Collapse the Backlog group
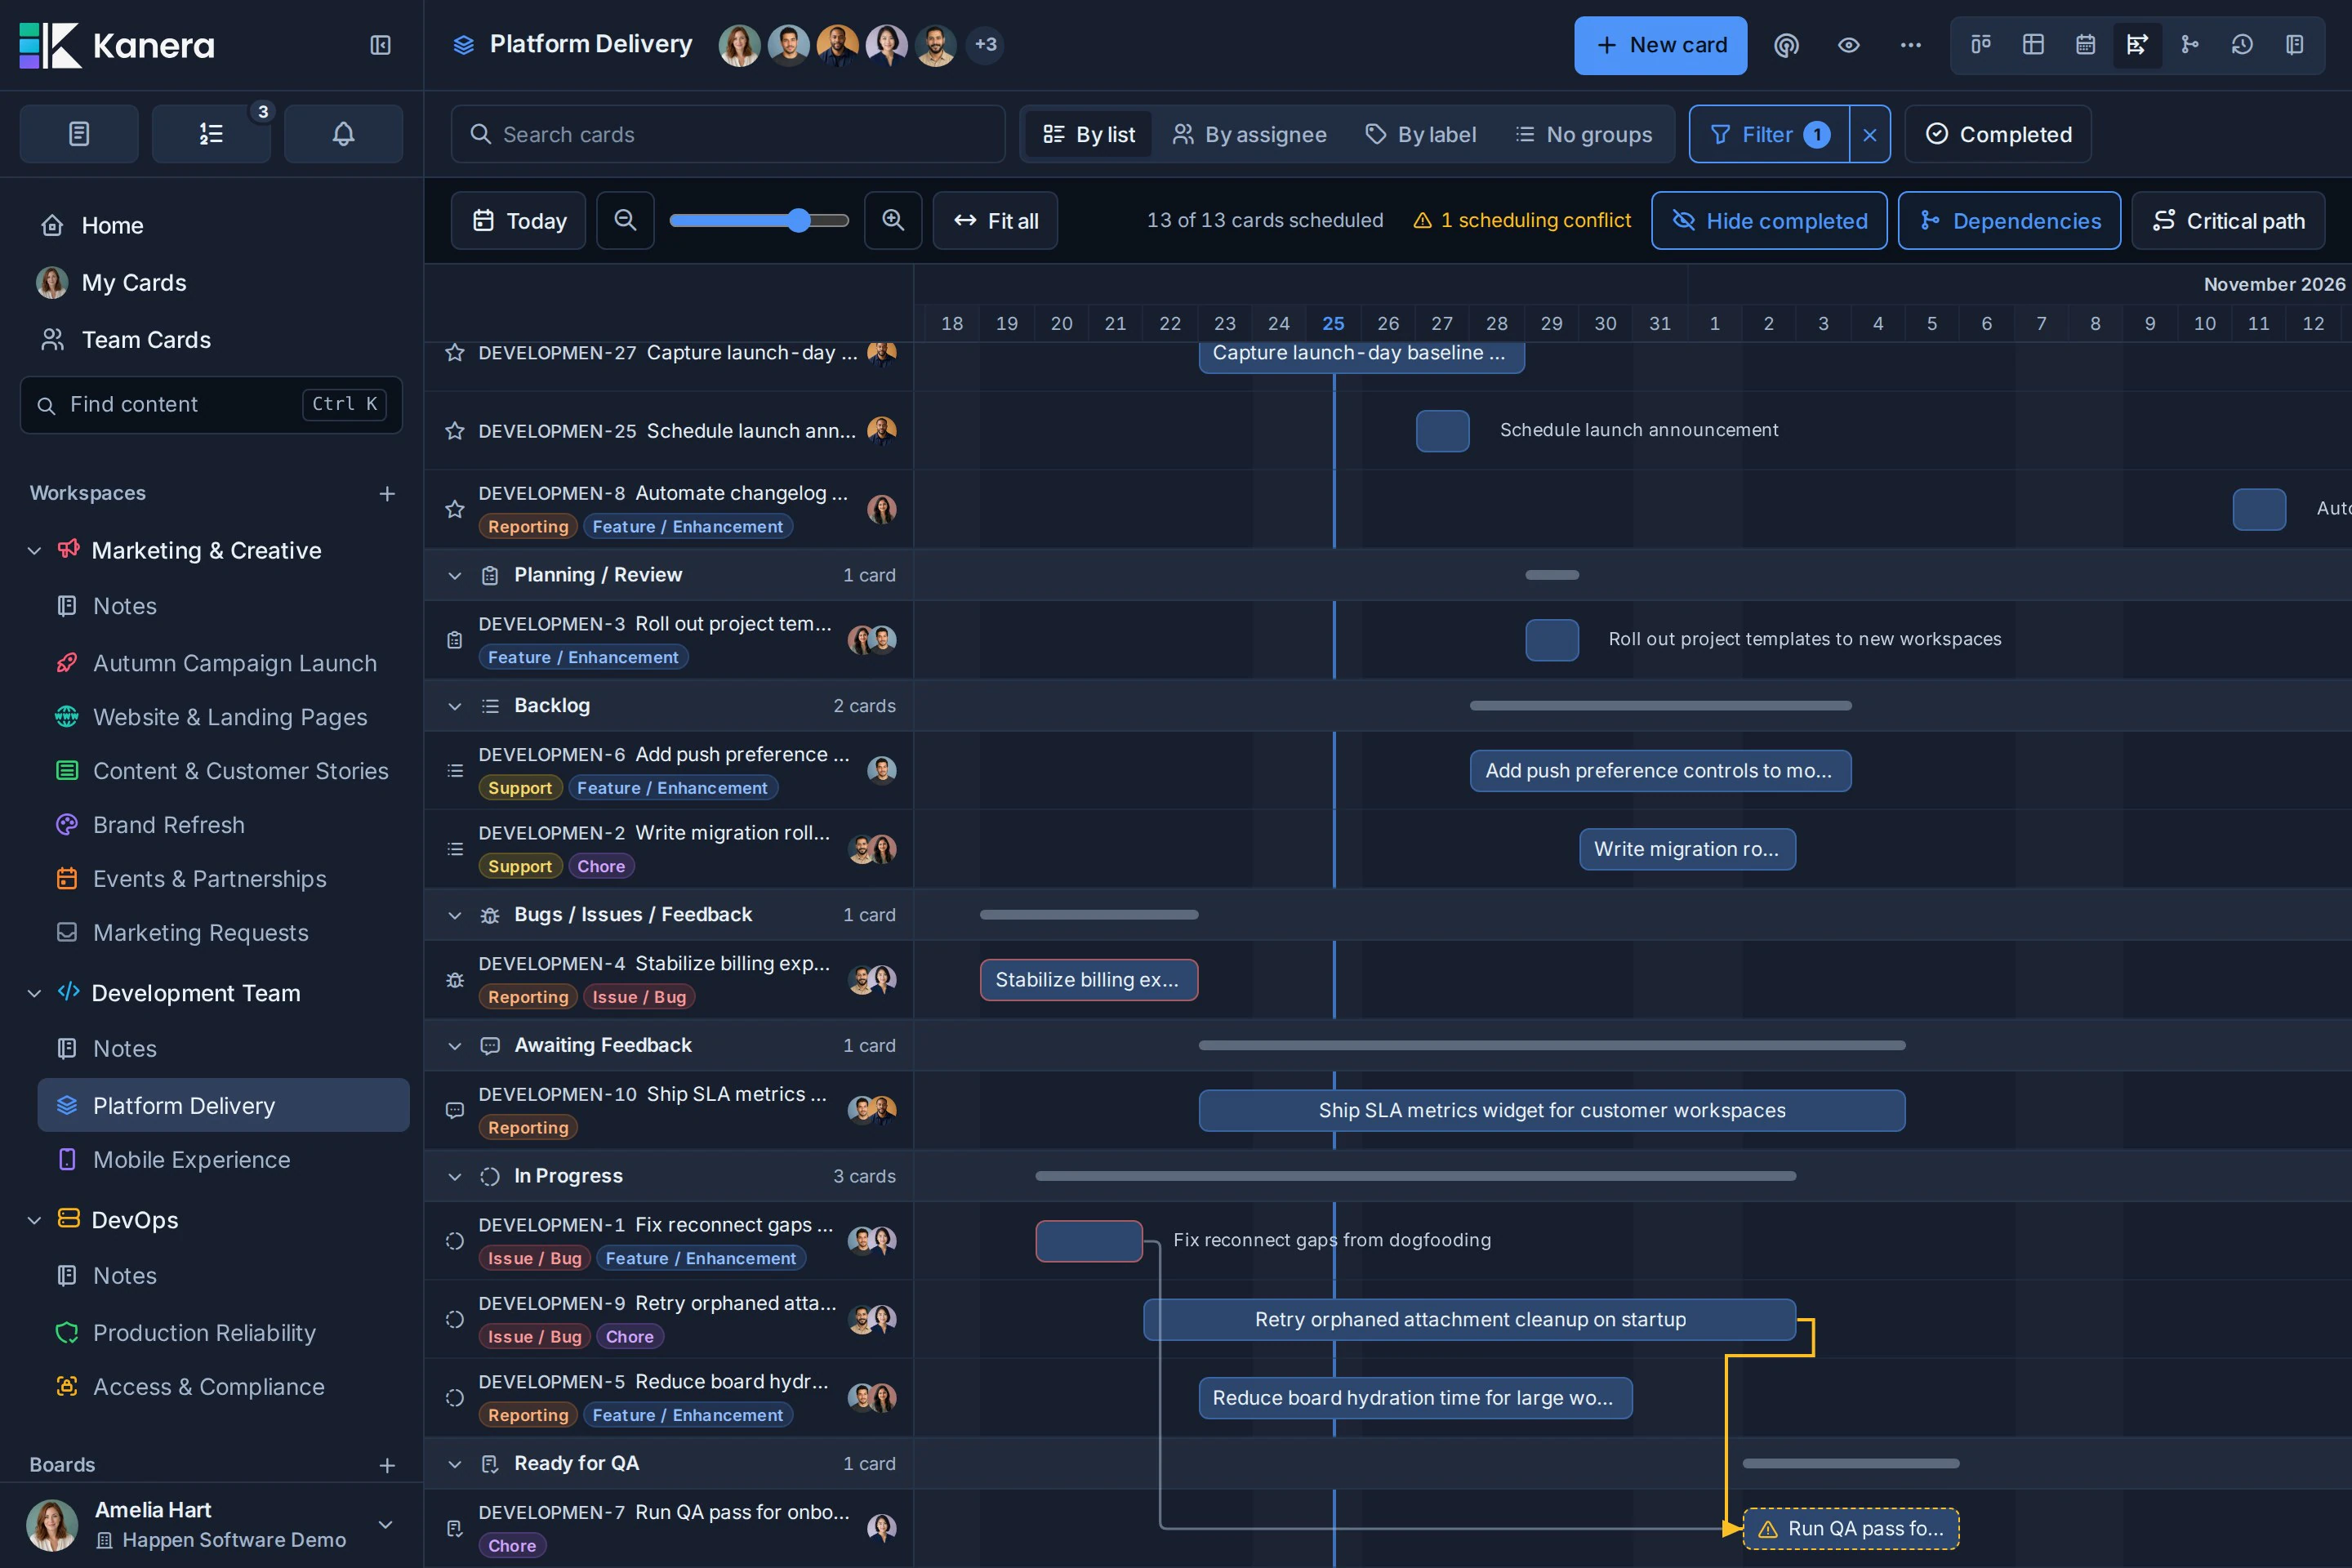The image size is (2352, 1568). click(455, 706)
